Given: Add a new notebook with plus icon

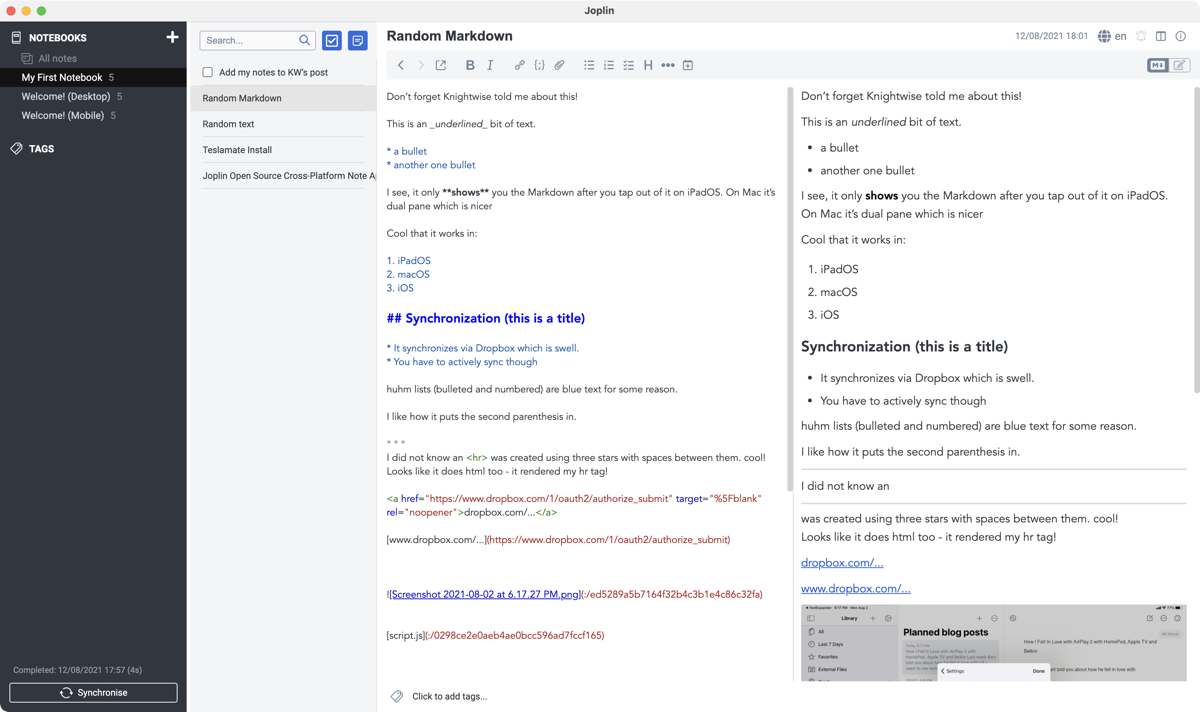Looking at the screenshot, I should [172, 37].
